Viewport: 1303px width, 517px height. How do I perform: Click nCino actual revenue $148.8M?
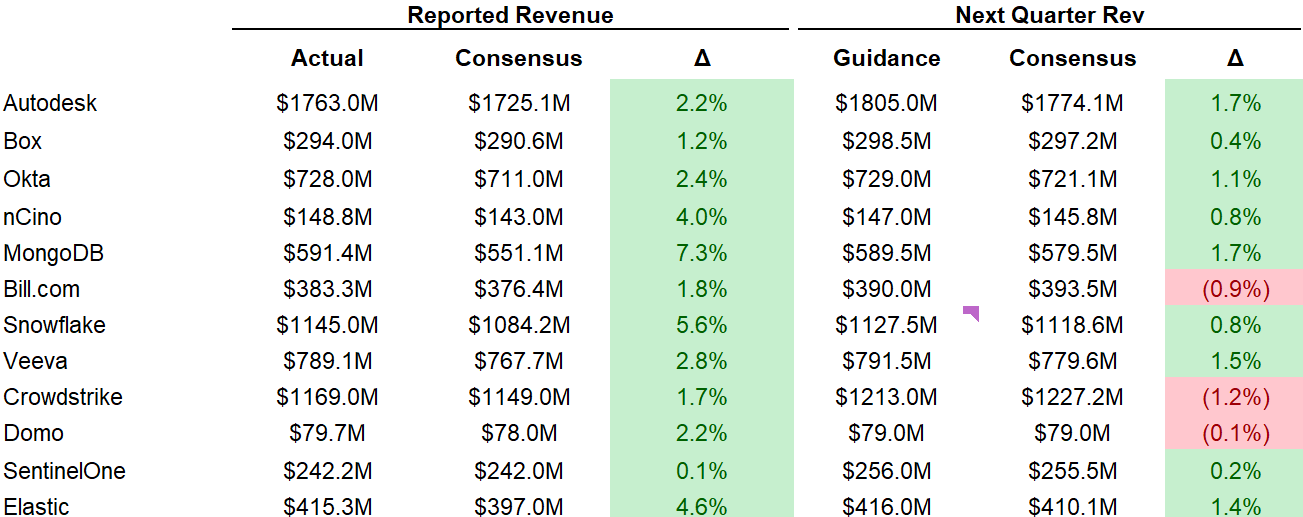click(x=327, y=217)
